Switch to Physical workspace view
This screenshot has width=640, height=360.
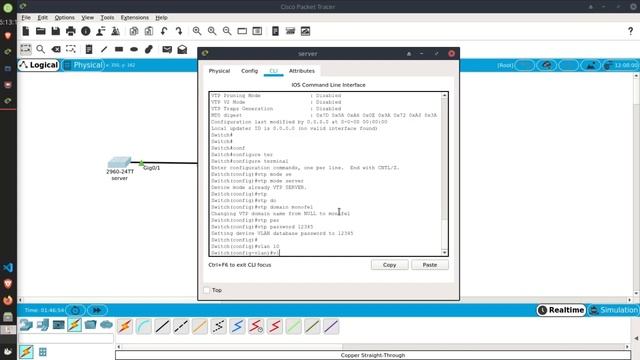click(x=84, y=65)
